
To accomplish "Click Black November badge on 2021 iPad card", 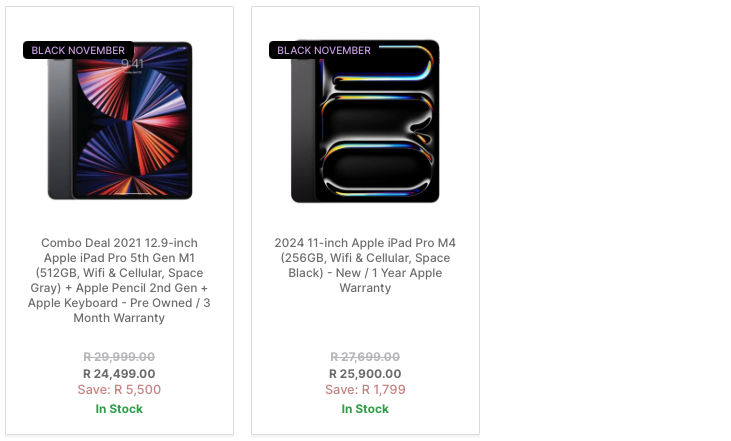I will [78, 50].
